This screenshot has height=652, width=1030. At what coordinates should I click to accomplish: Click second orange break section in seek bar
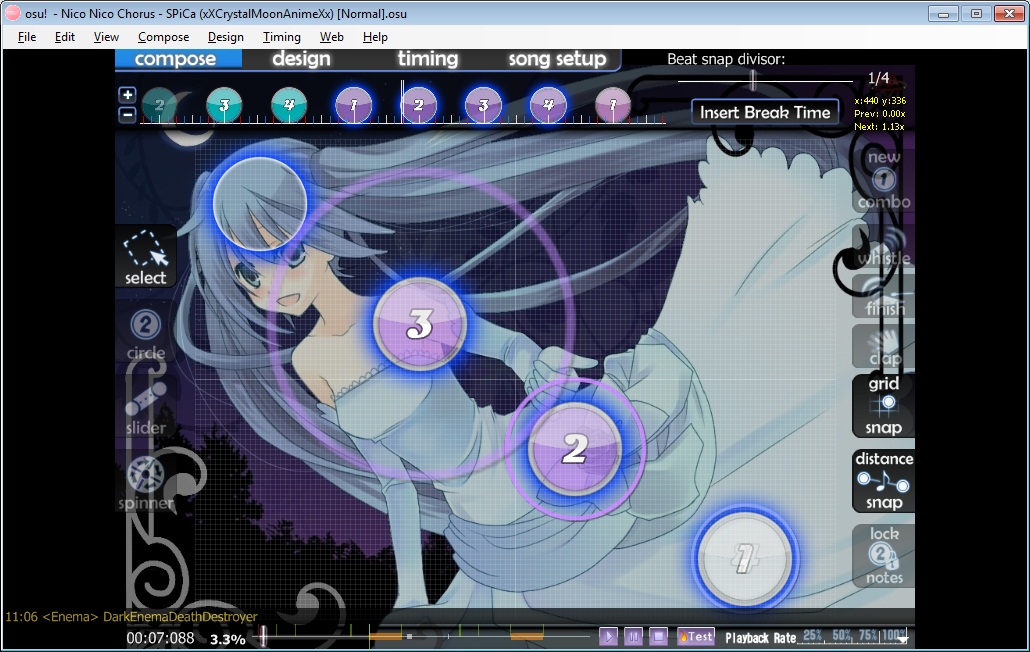point(527,636)
